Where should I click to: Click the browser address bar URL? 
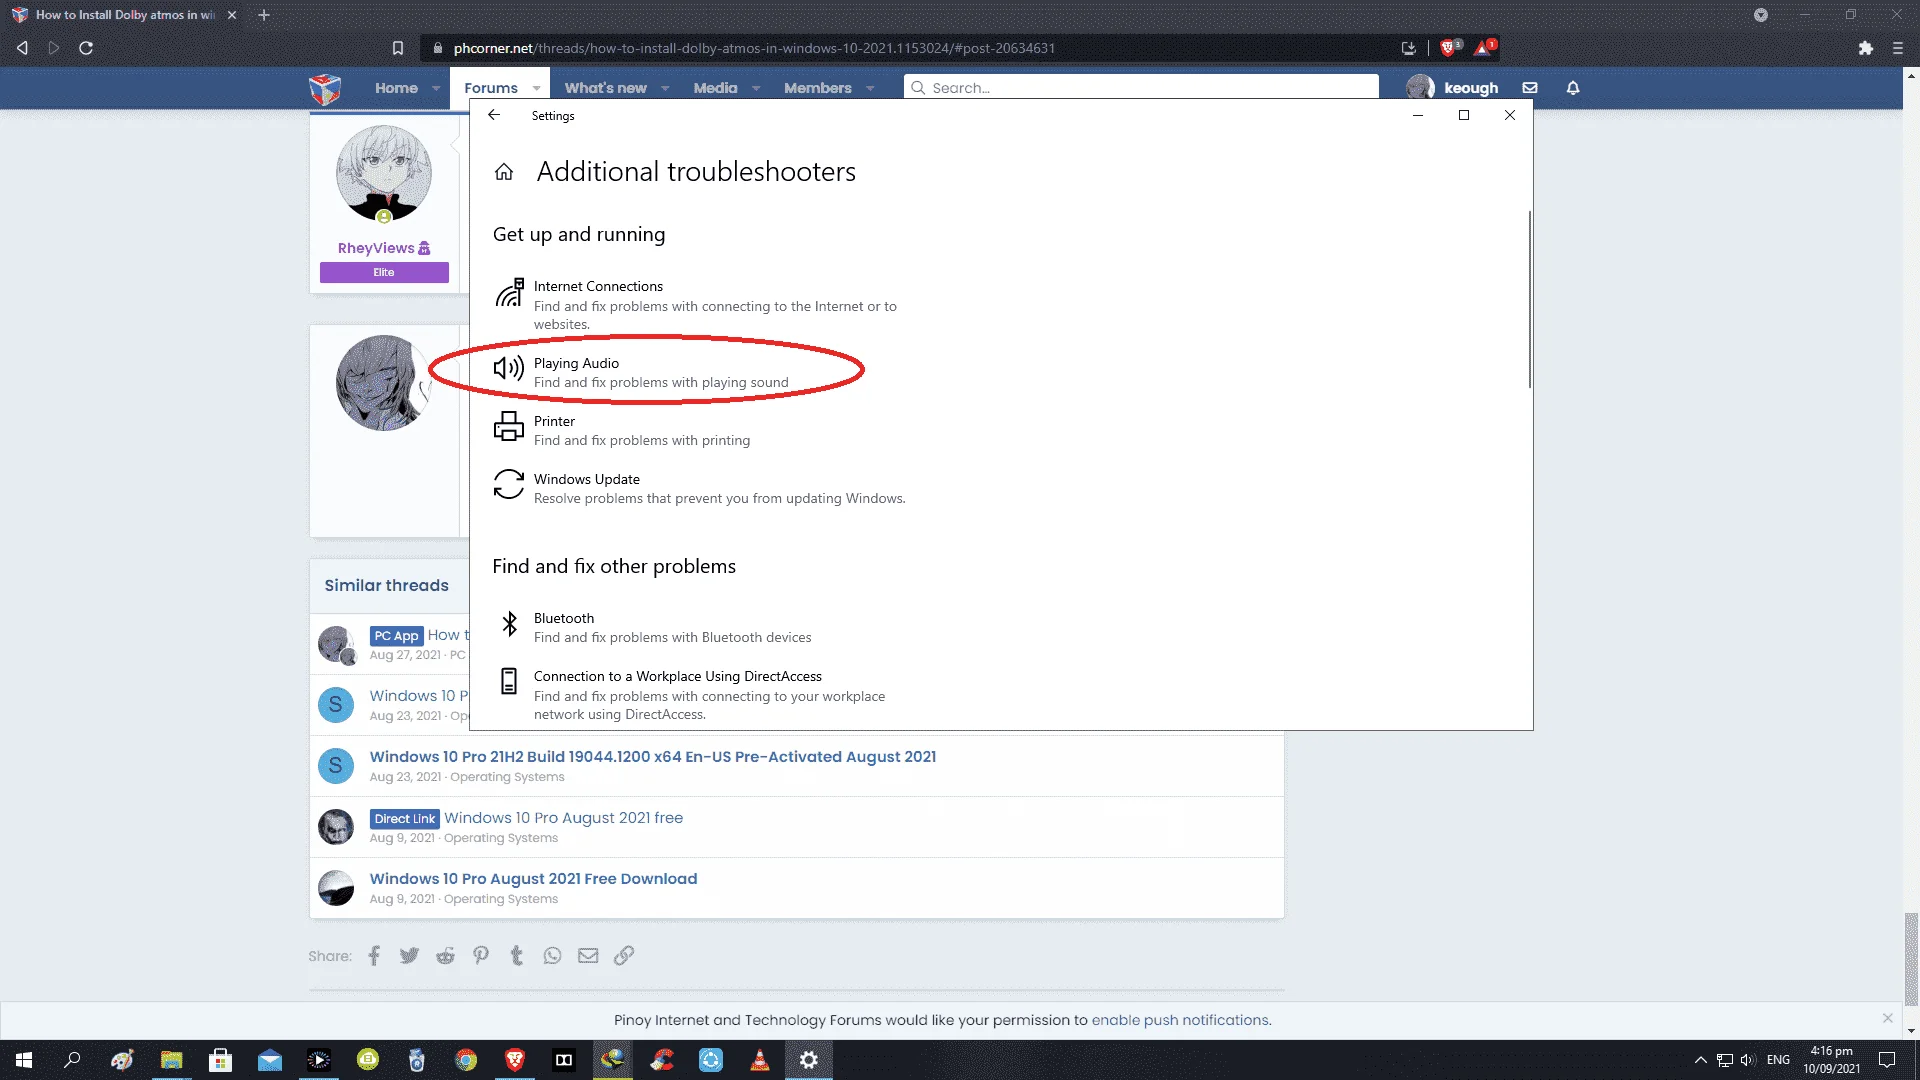pyautogui.click(x=754, y=48)
